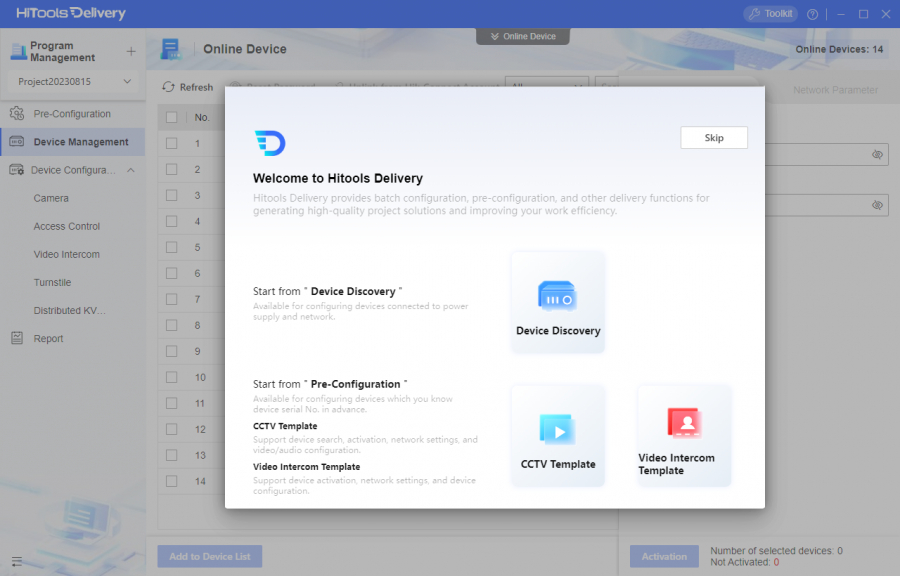Open Video Intercom configuration item

tap(67, 254)
